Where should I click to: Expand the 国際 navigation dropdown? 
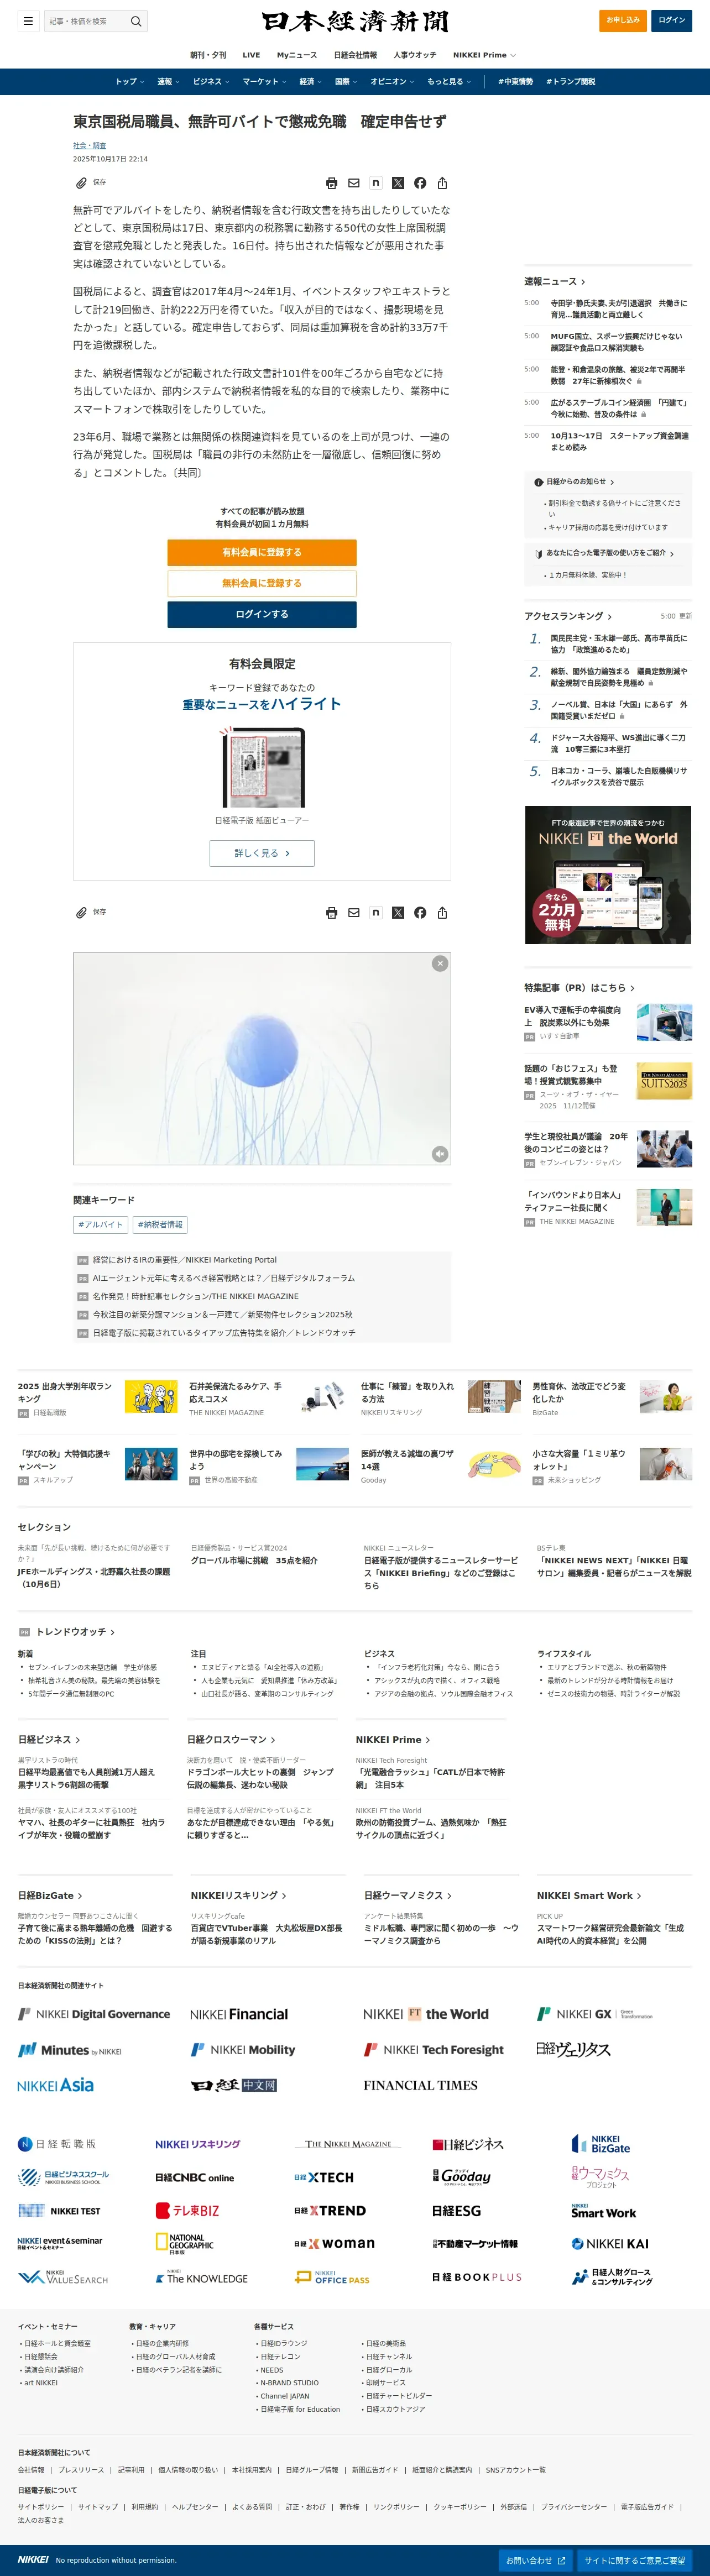(x=347, y=82)
